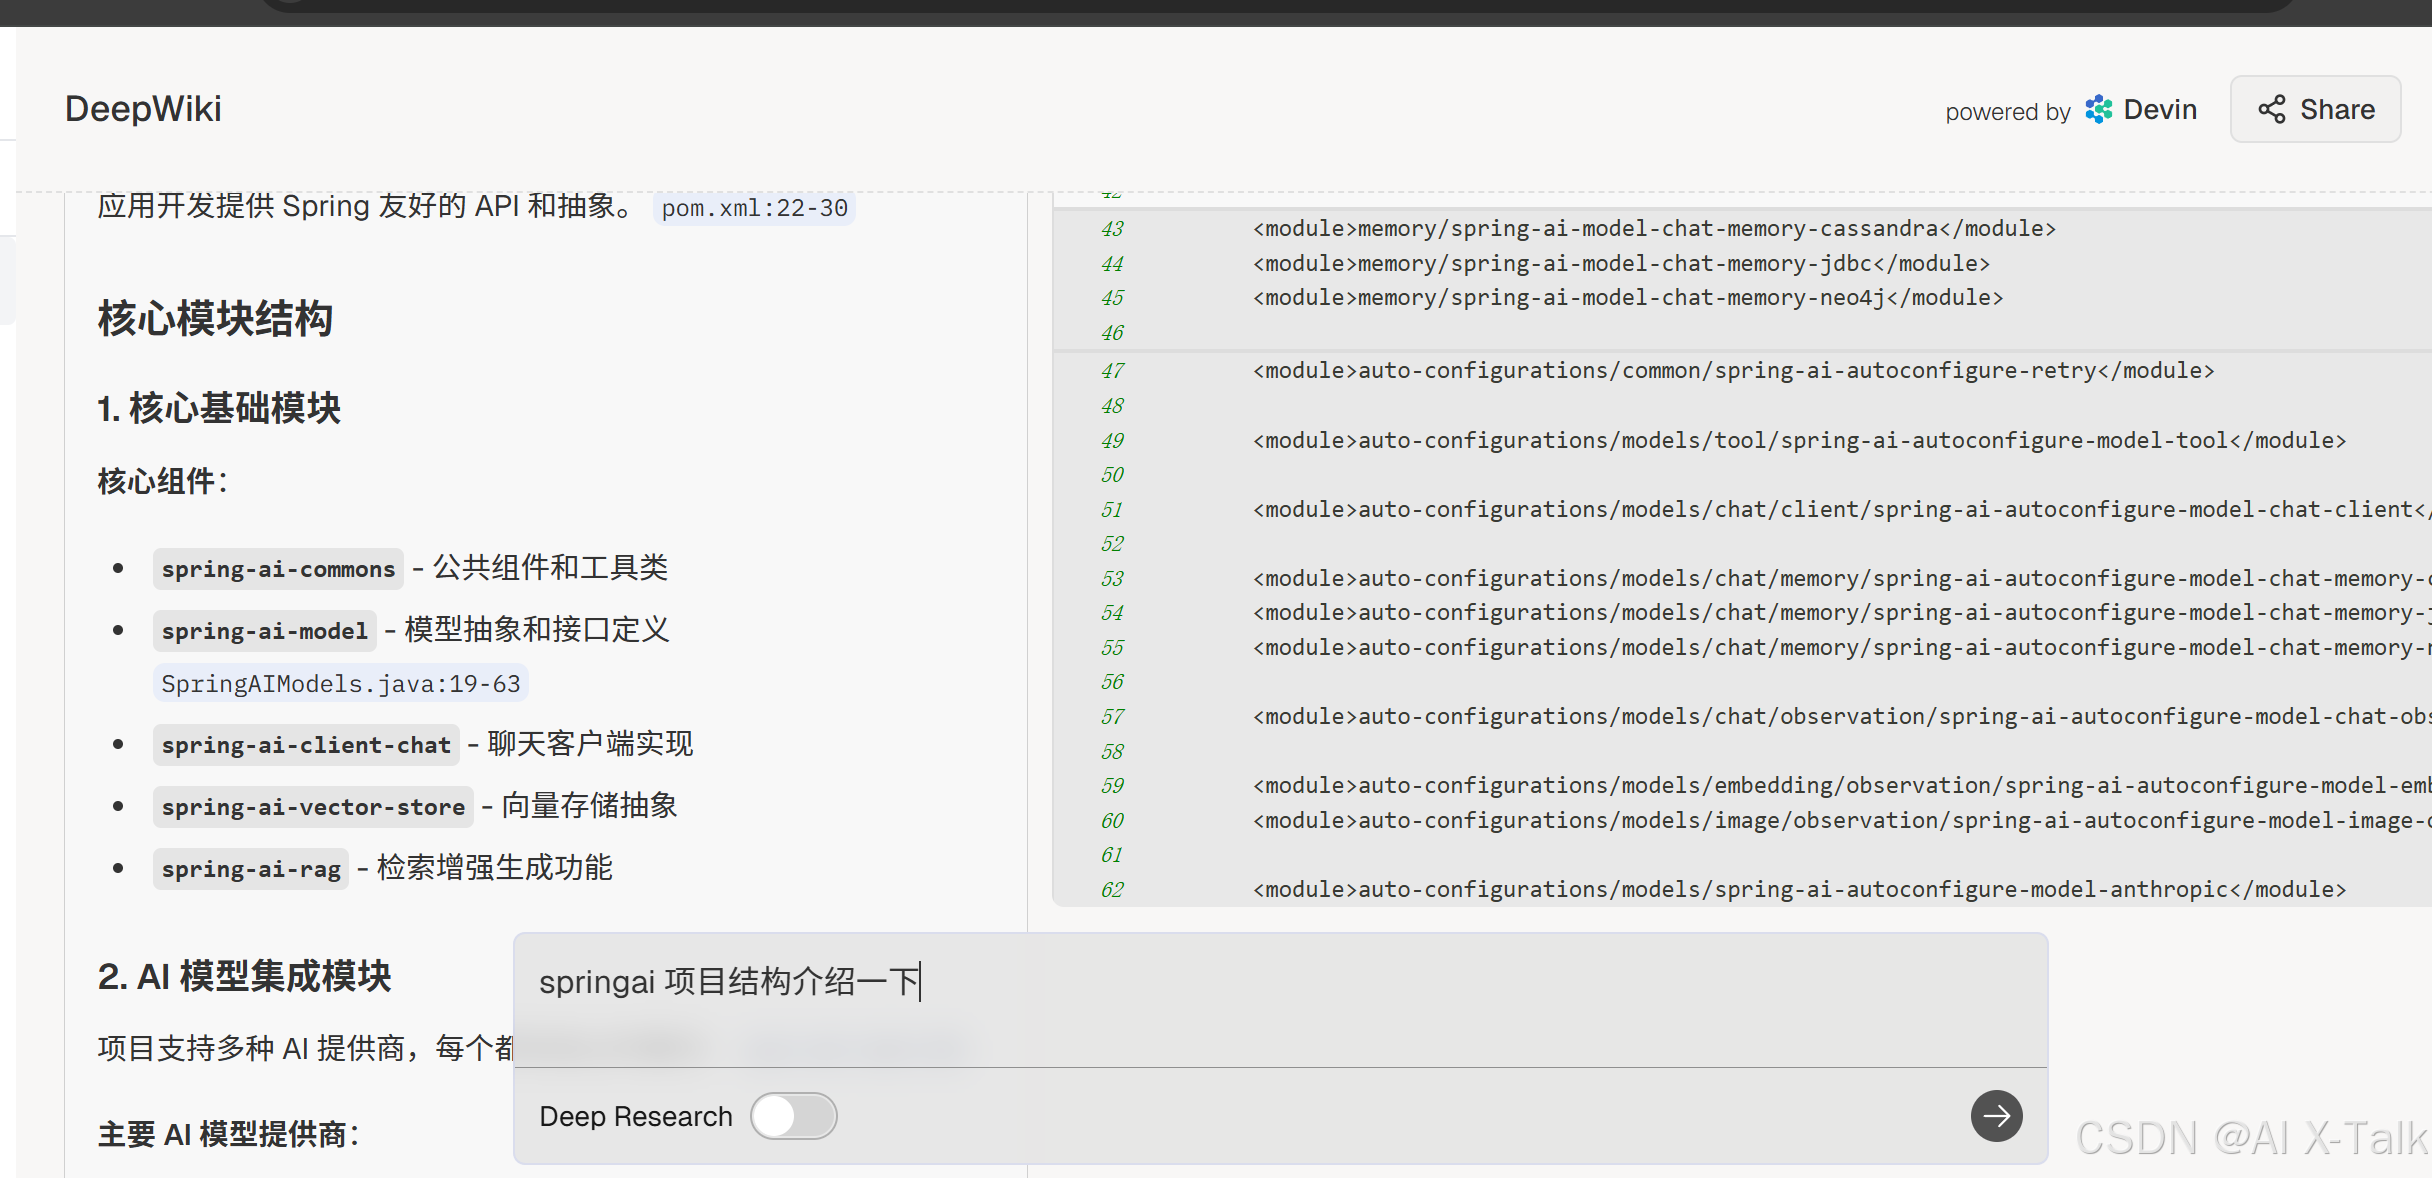Click the Devin logo icon
The height and width of the screenshot is (1178, 2432).
[x=2098, y=110]
